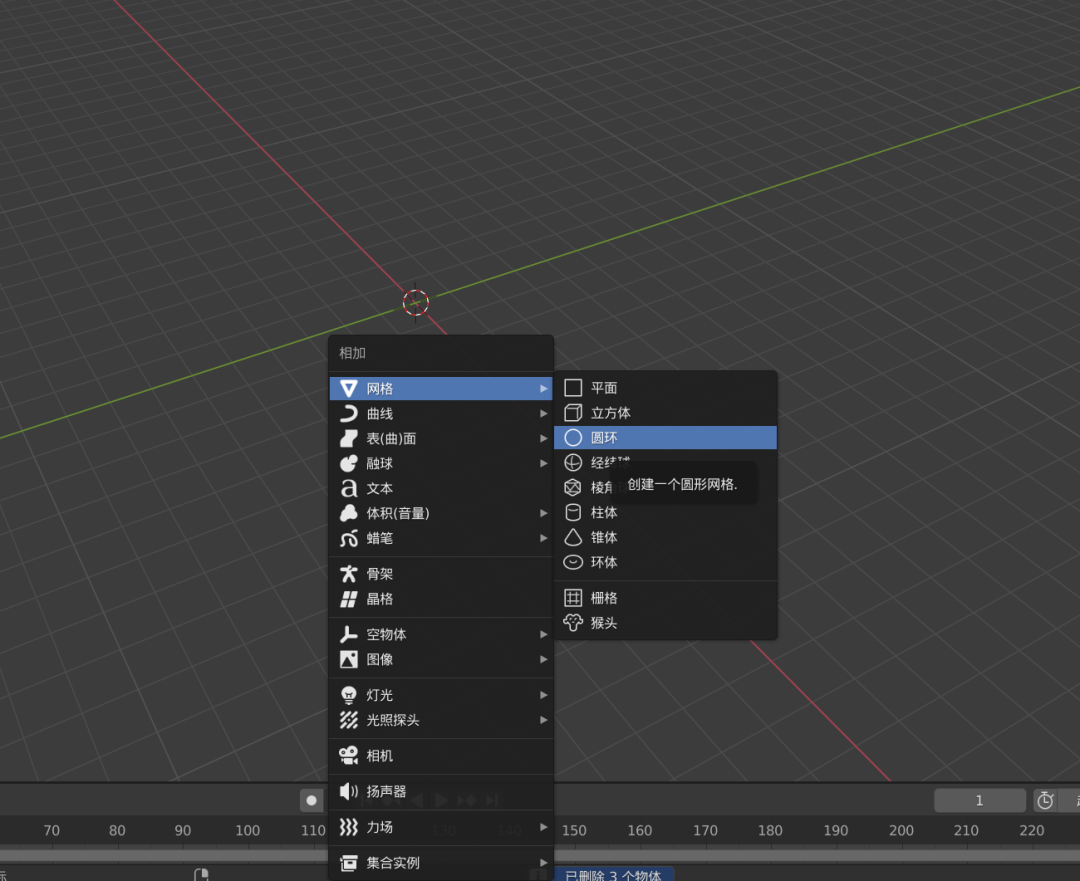
Task: Click the 曲线 curve icon
Action: point(349,413)
